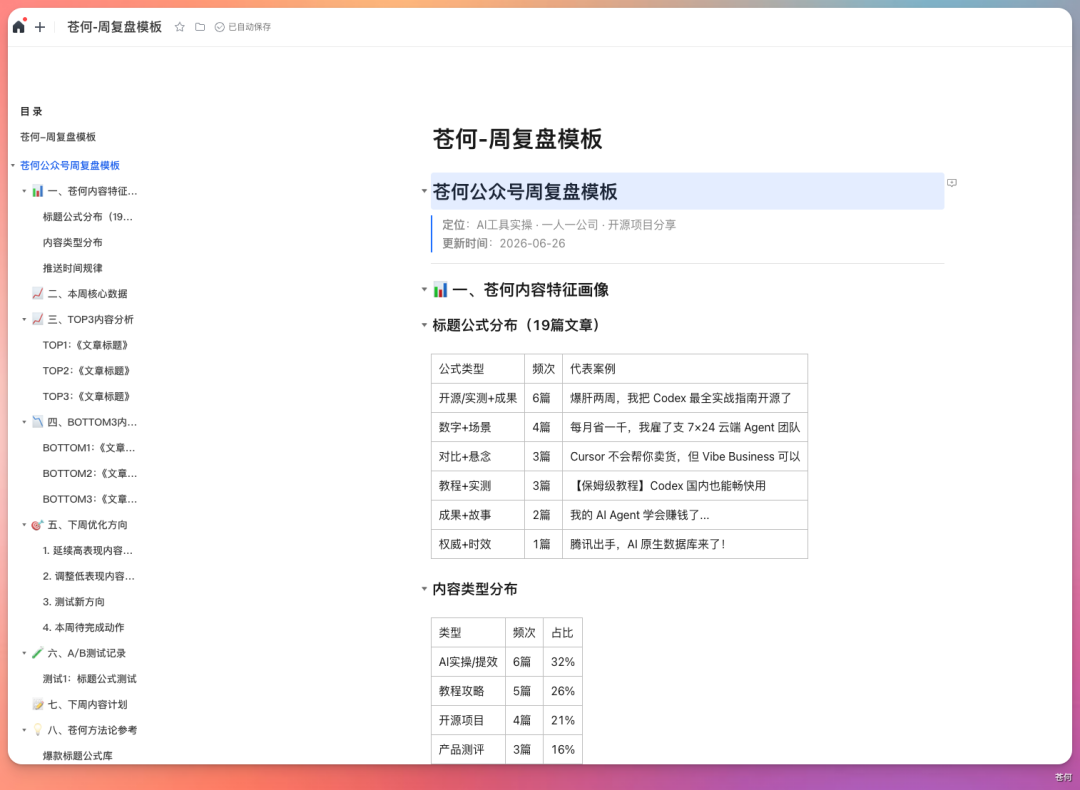The height and width of the screenshot is (790, 1080).
Task: Open 二、本周核心数据 in the outline
Action: pos(80,293)
